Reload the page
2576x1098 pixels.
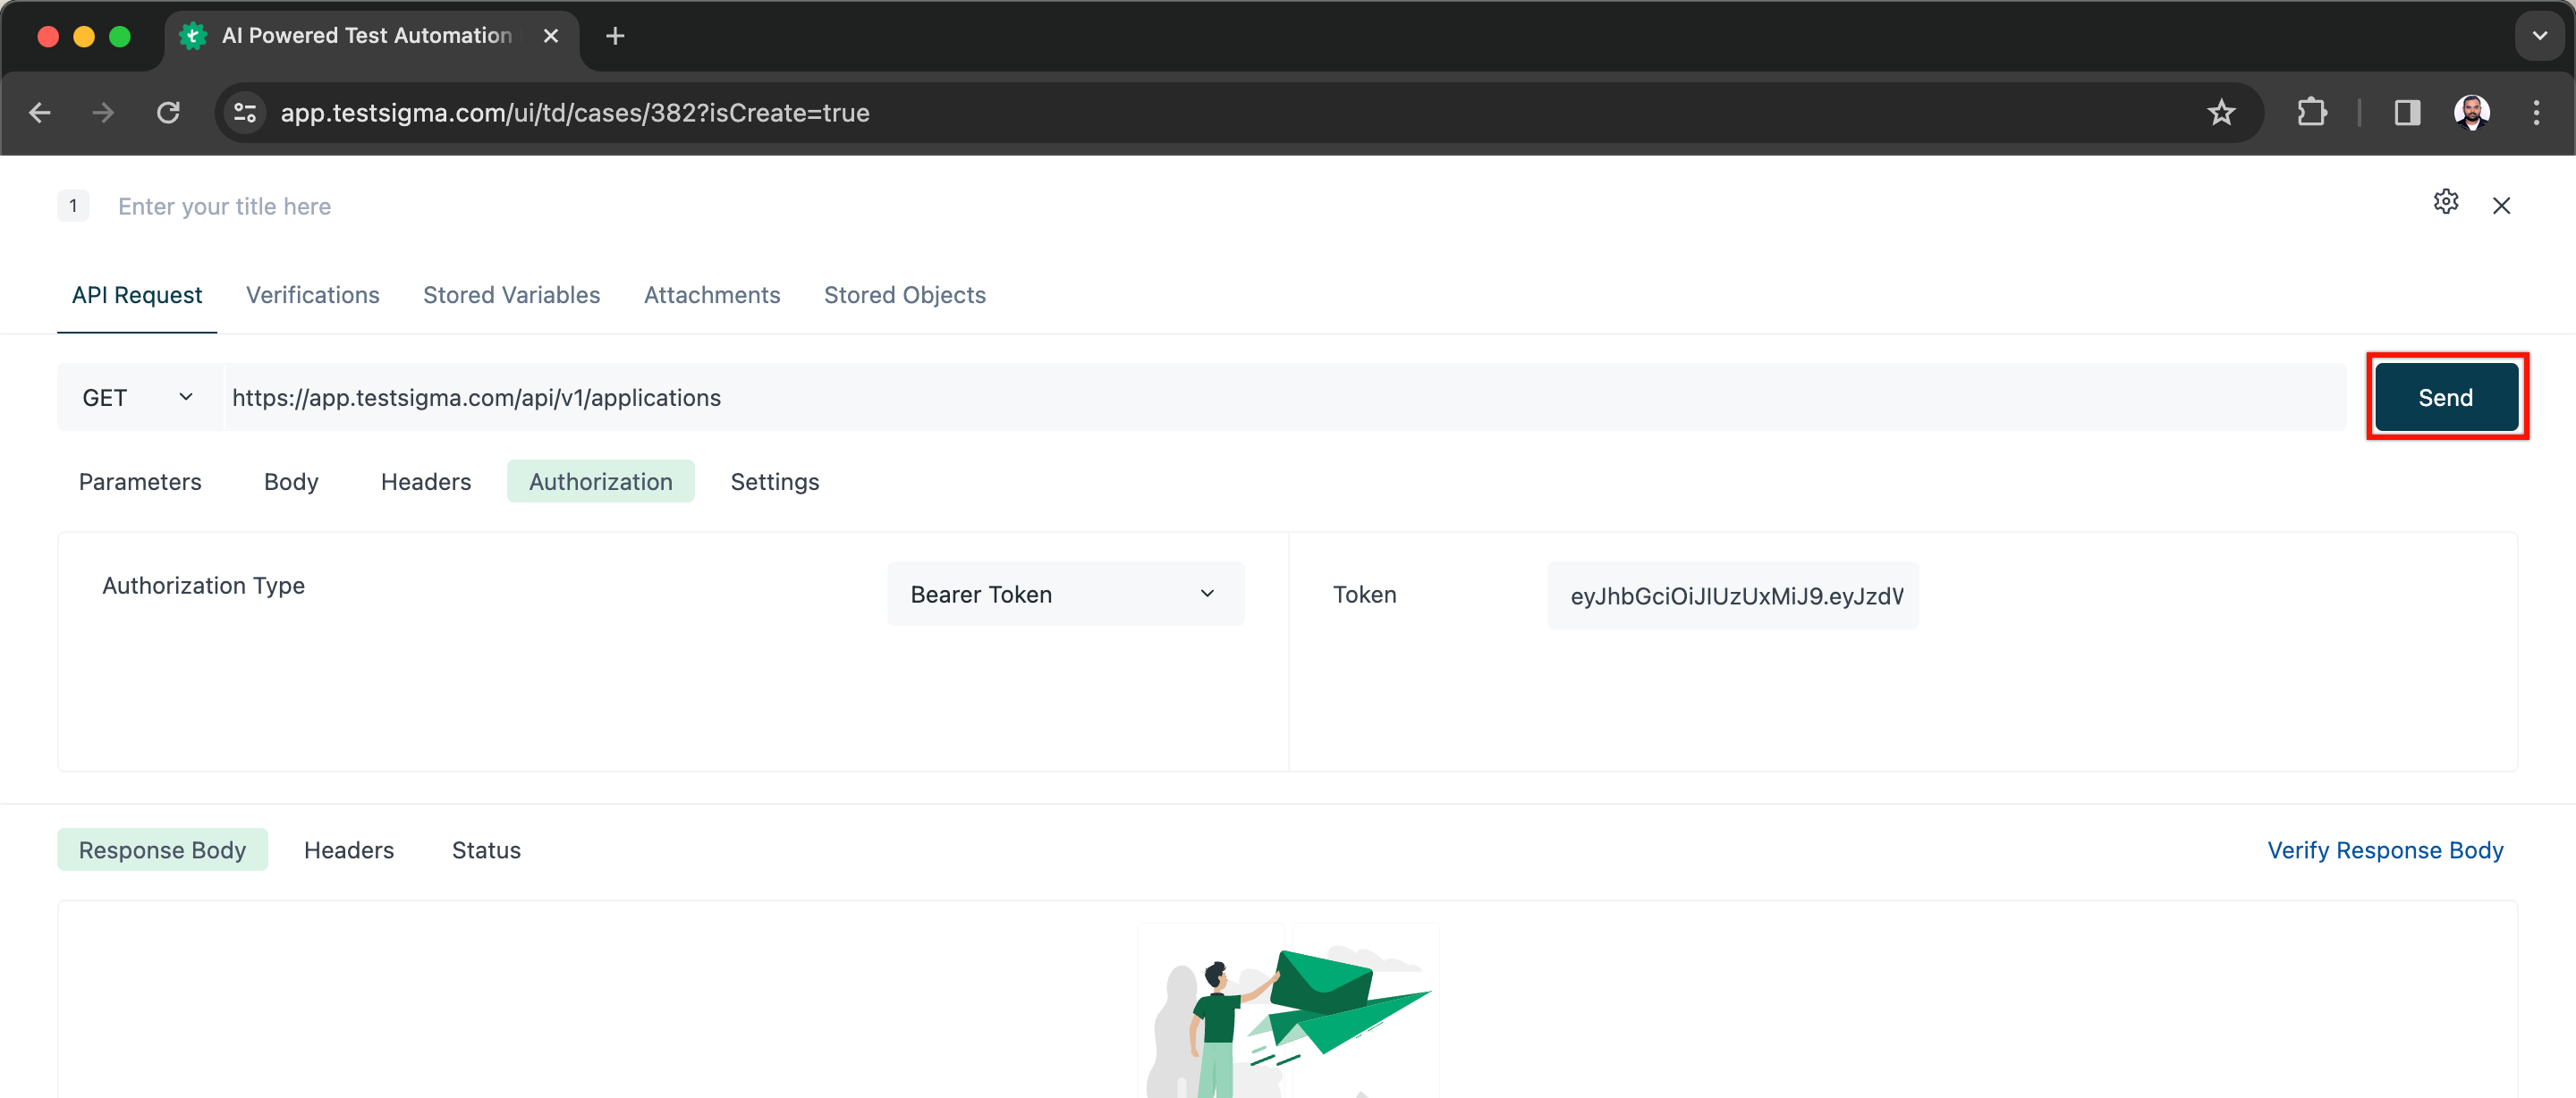tap(168, 113)
